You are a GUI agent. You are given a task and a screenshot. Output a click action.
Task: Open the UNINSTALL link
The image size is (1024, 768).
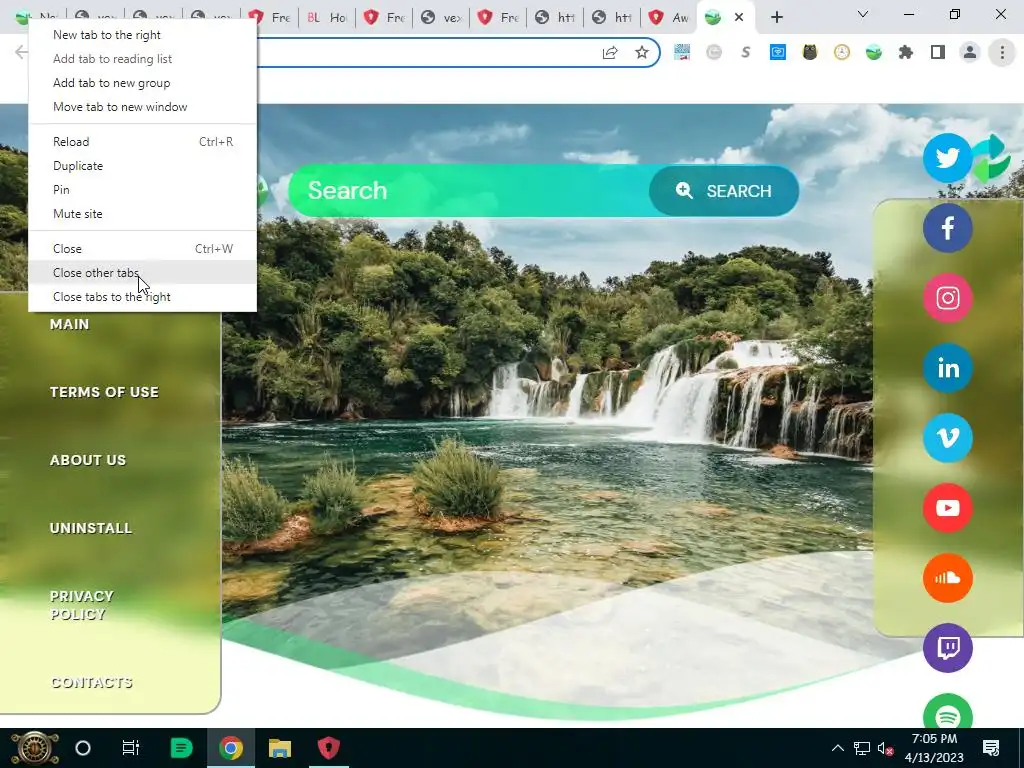[x=91, y=528]
